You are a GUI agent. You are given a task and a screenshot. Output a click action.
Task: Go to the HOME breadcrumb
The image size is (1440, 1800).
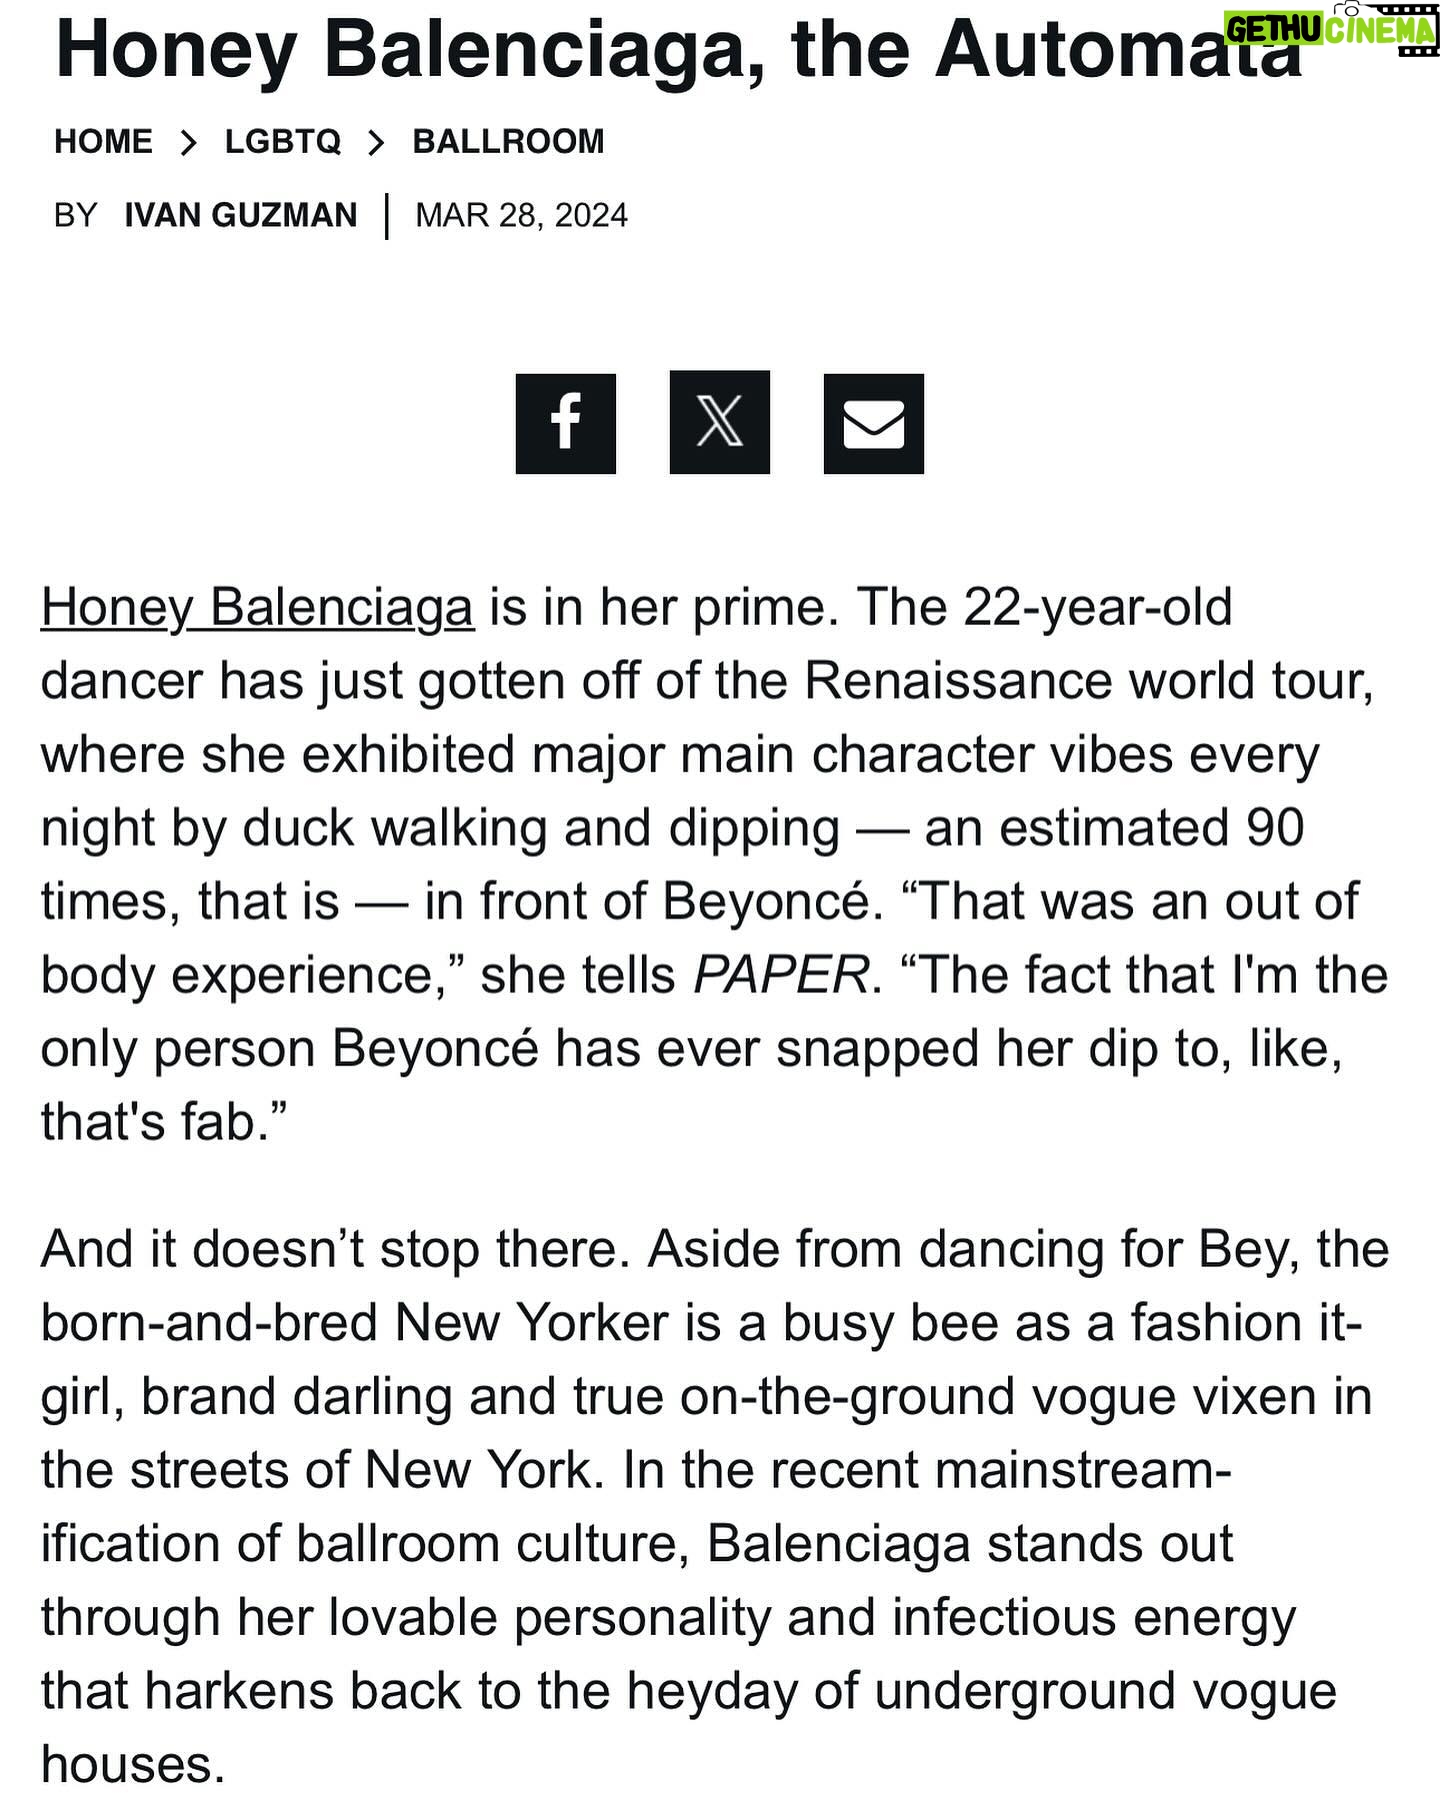[103, 142]
